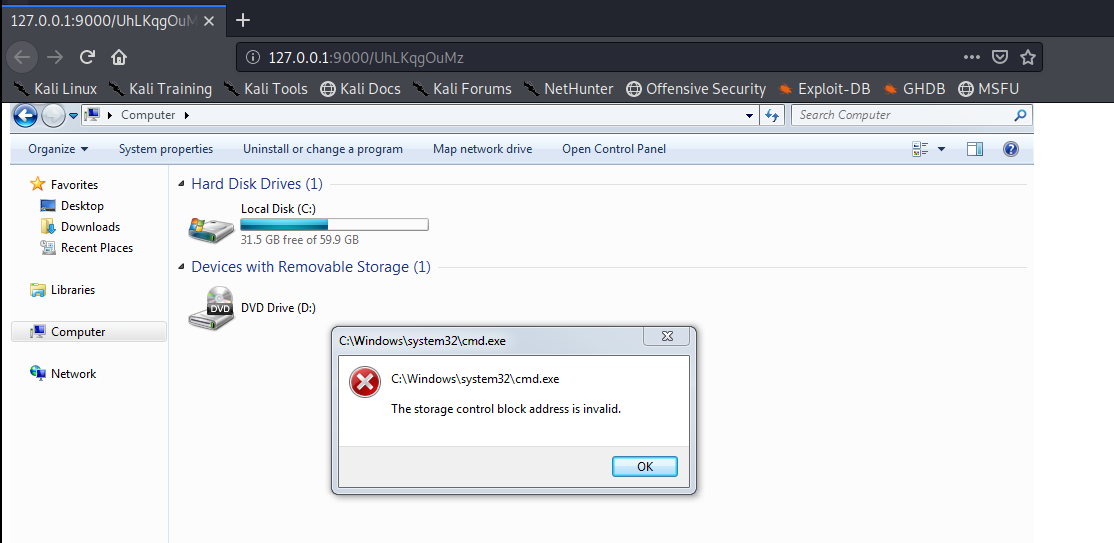Expand the change view dropdown arrow
This screenshot has width=1114, height=543.
pyautogui.click(x=942, y=149)
